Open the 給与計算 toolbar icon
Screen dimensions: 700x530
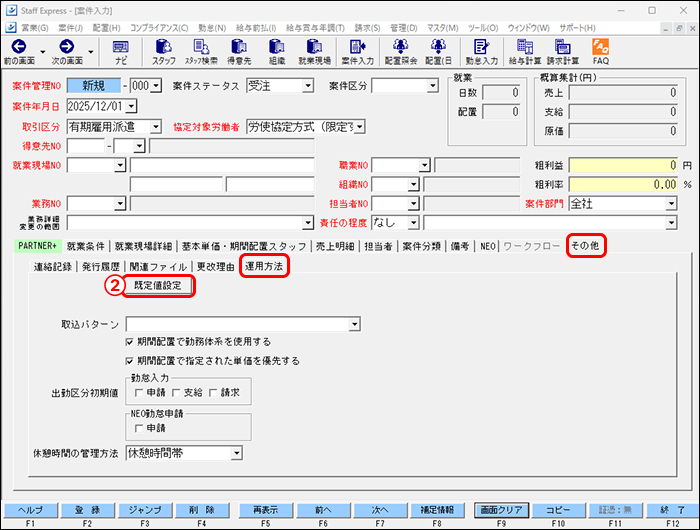pos(525,52)
